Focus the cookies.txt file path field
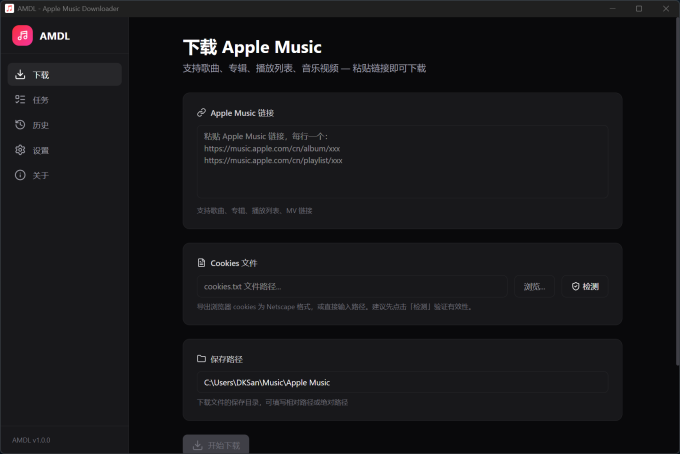Image resolution: width=680 pixels, height=454 pixels. [352, 286]
